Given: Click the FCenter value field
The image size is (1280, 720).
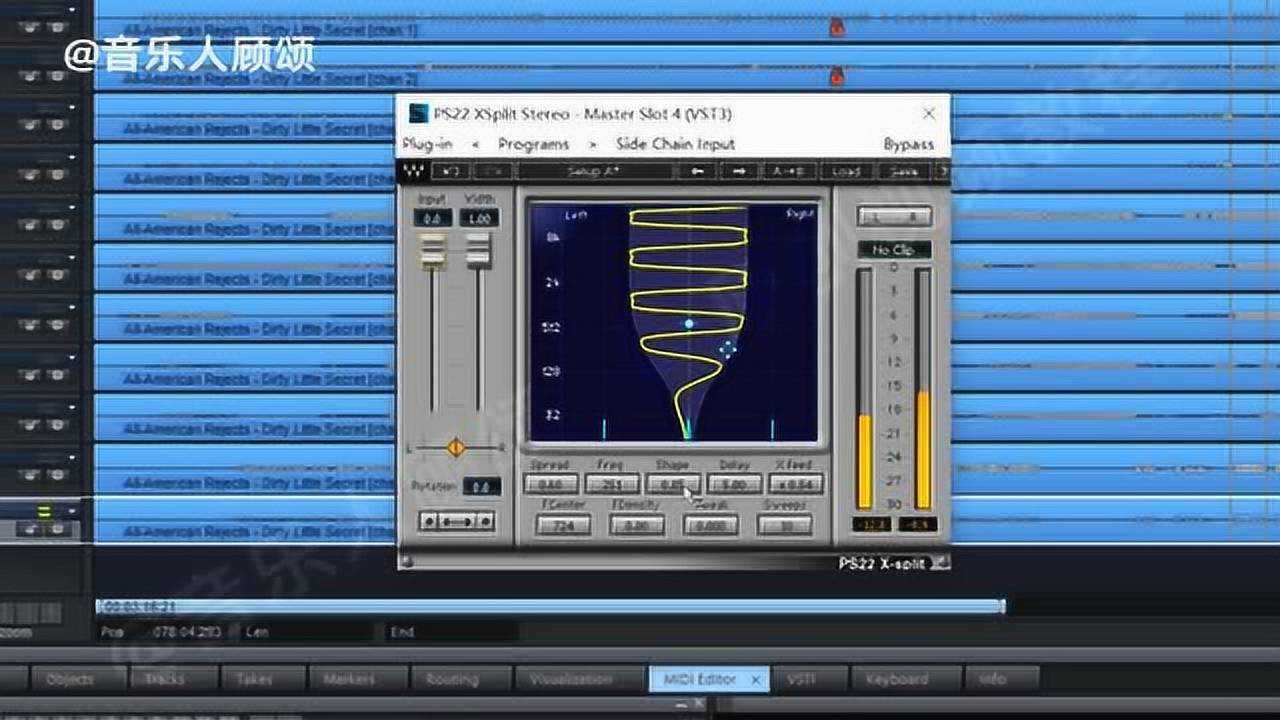Looking at the screenshot, I should click(563, 525).
